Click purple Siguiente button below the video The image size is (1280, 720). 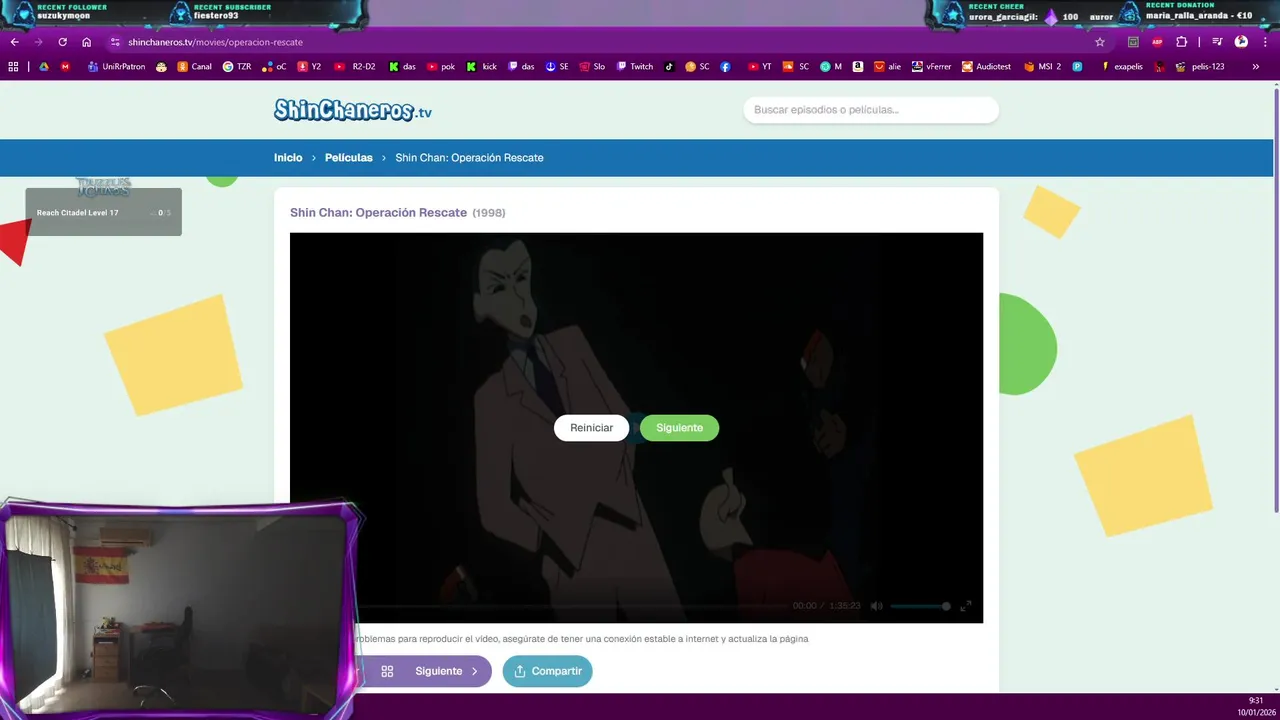[x=447, y=671]
